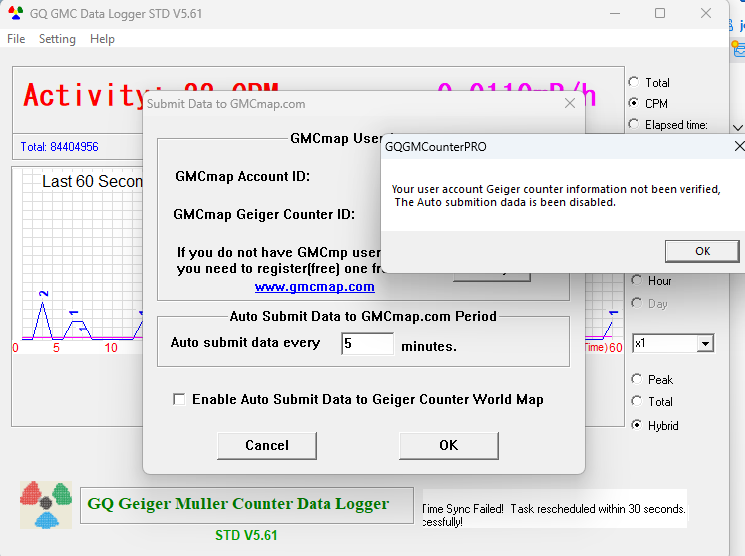745x556 pixels.
Task: Click the auto submit minutes field
Action: tap(367, 344)
